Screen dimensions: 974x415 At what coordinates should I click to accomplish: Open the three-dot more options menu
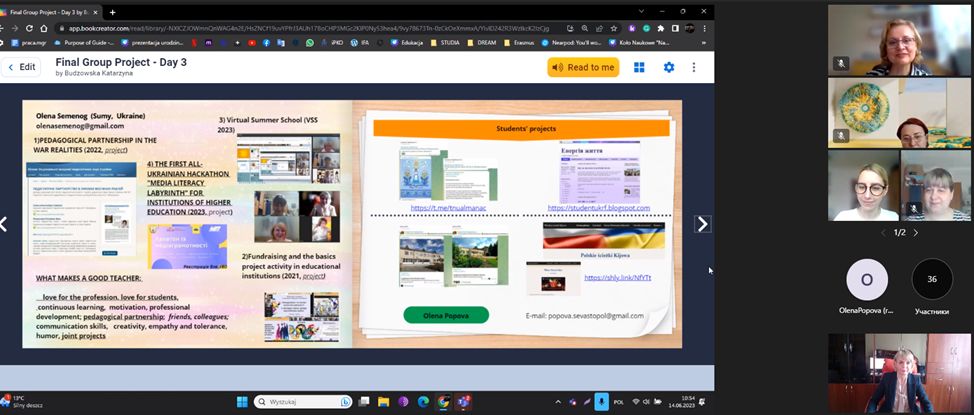pos(694,67)
